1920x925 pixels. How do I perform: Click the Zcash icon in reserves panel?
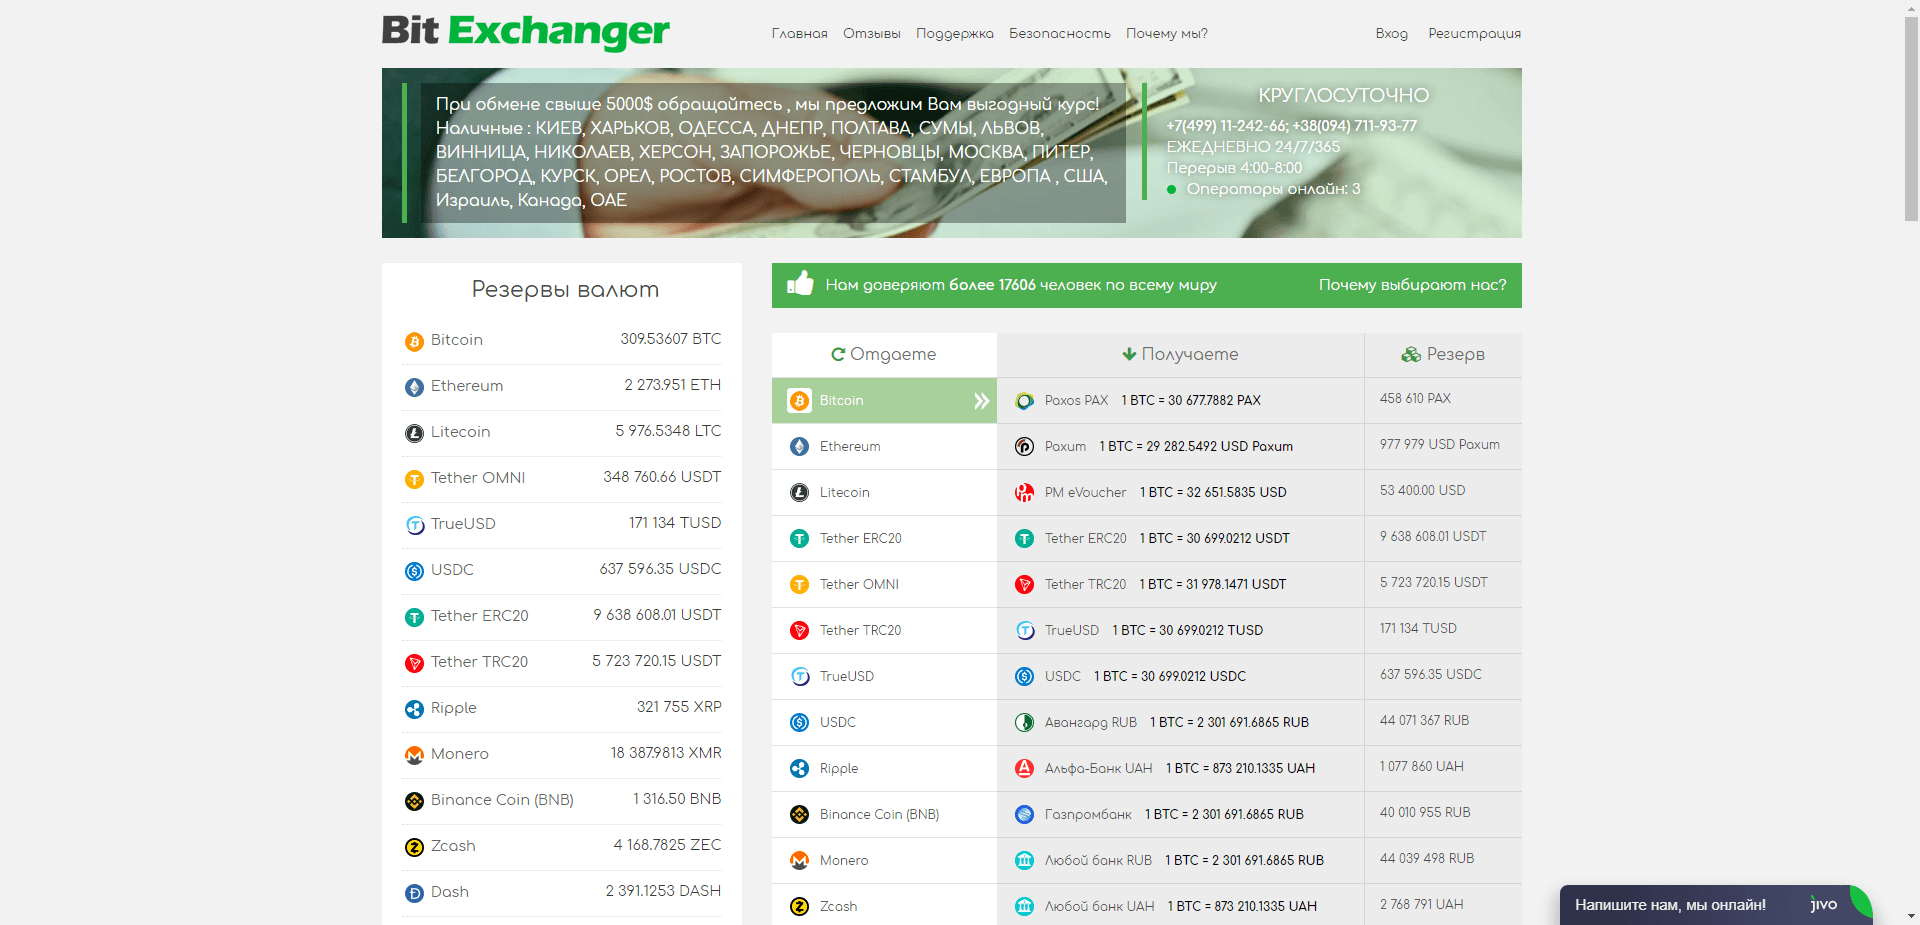tap(413, 847)
